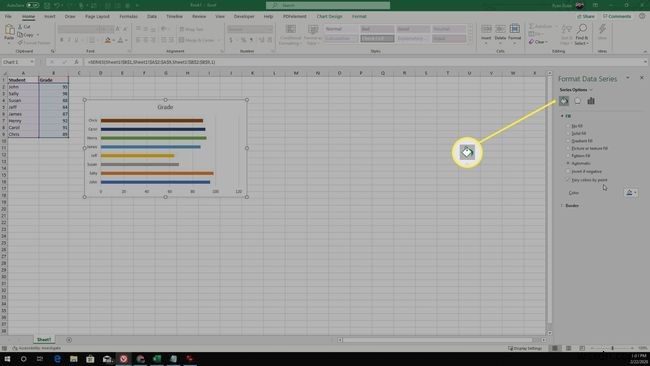
Task: Expand the formula bar
Action: [645, 62]
